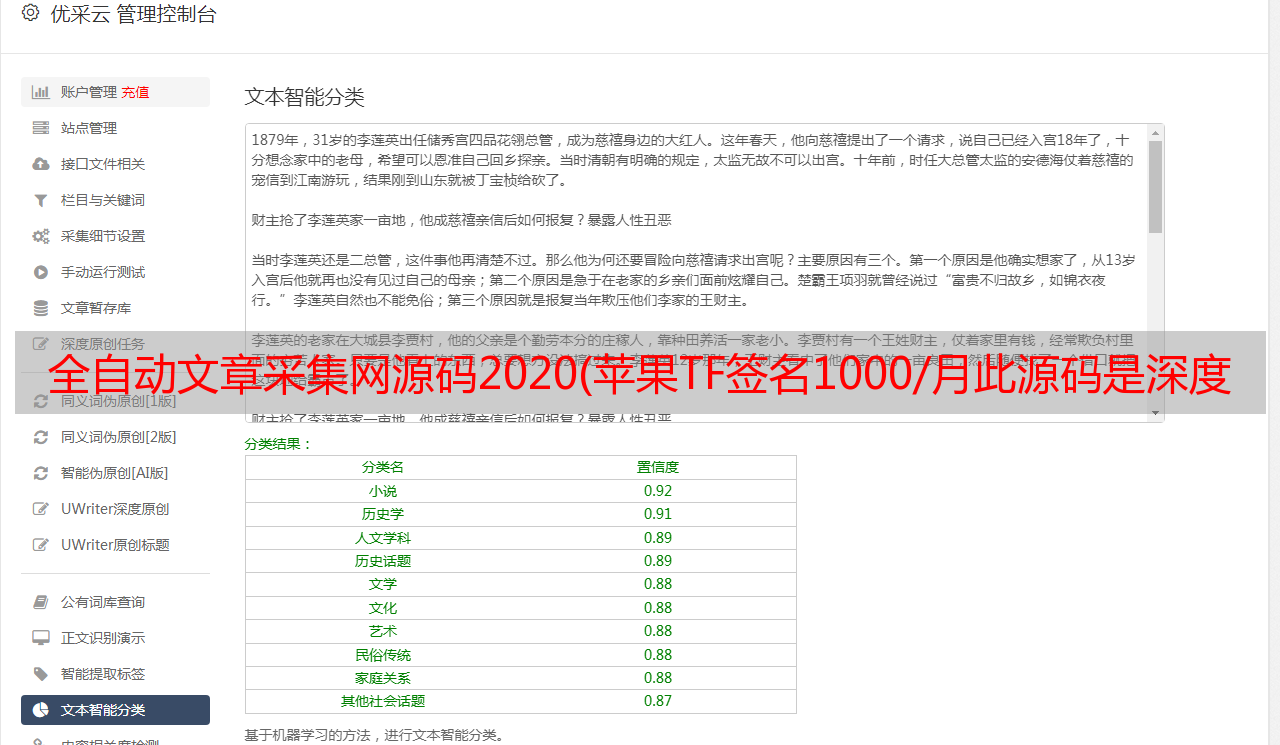
Task: Click the database icon for 文章暂存库
Action: click(x=41, y=308)
